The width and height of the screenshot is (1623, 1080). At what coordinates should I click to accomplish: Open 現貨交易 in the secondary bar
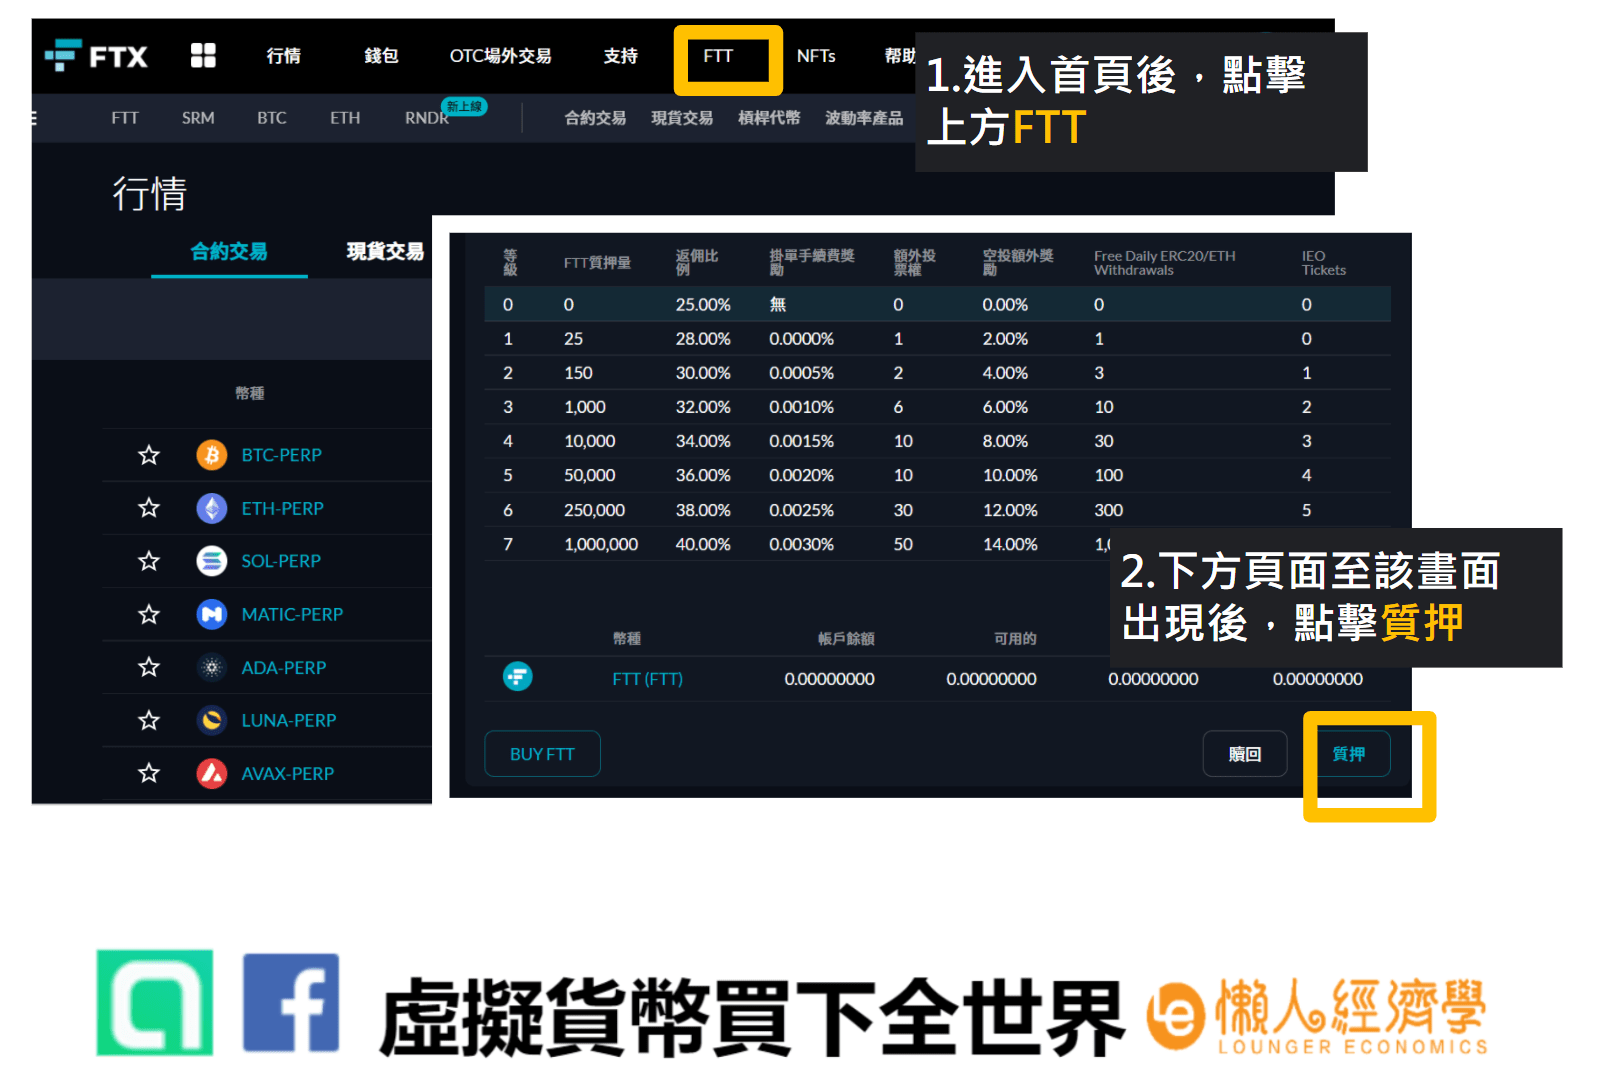pos(683,118)
